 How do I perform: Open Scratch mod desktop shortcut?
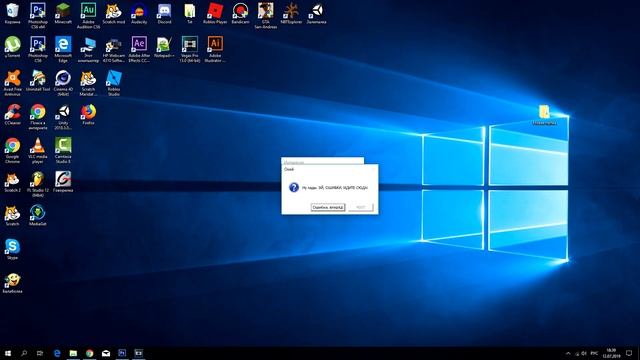click(x=113, y=13)
